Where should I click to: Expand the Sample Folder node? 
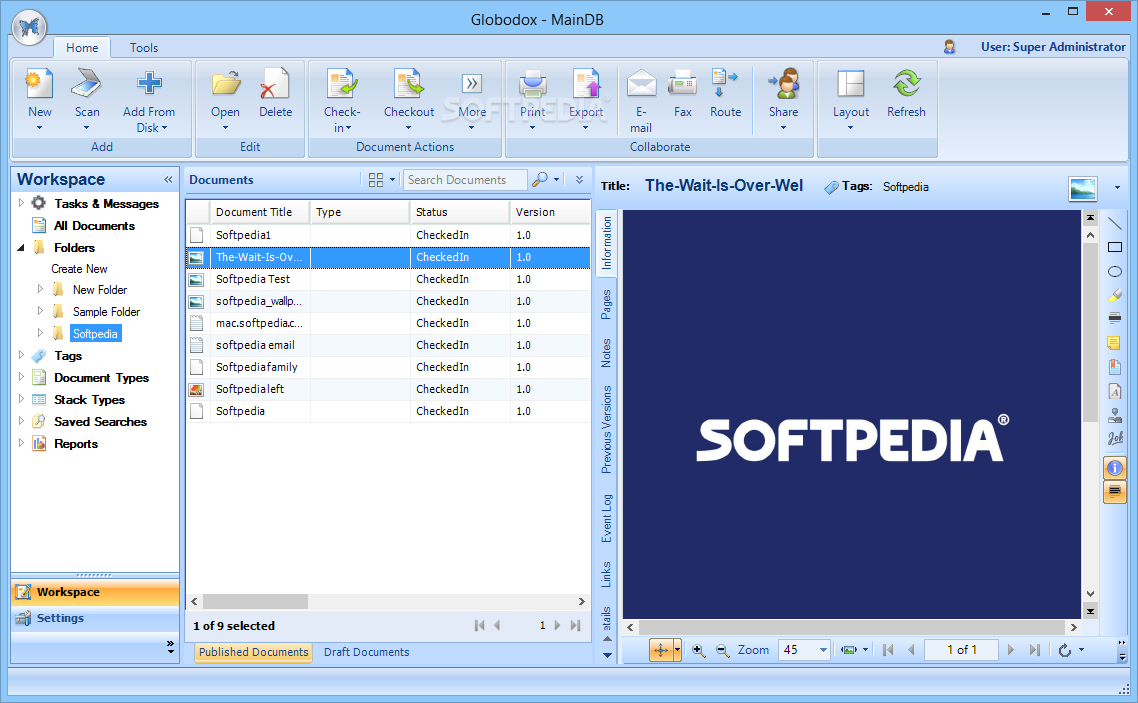pos(41,311)
